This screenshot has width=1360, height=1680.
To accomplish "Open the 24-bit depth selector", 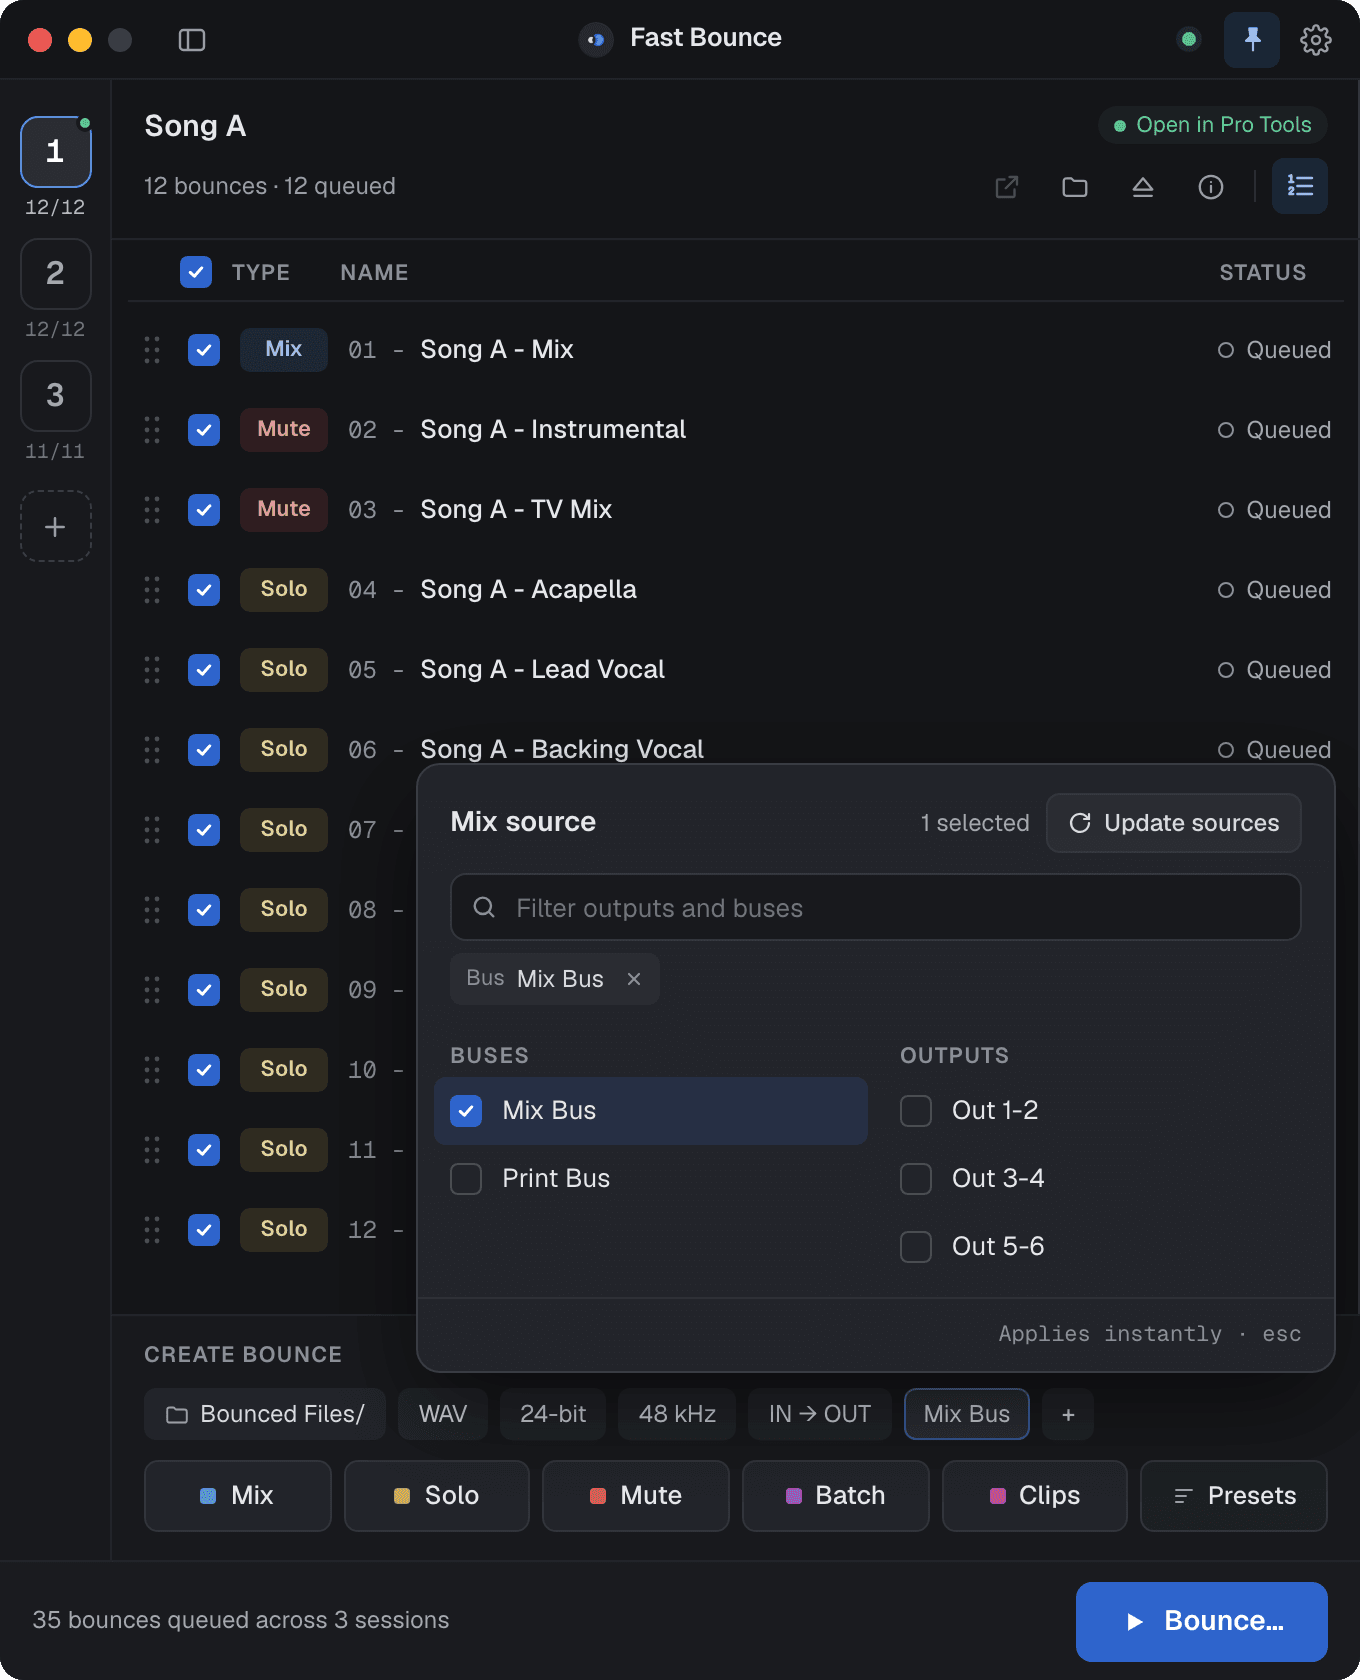I will pyautogui.click(x=553, y=1414).
